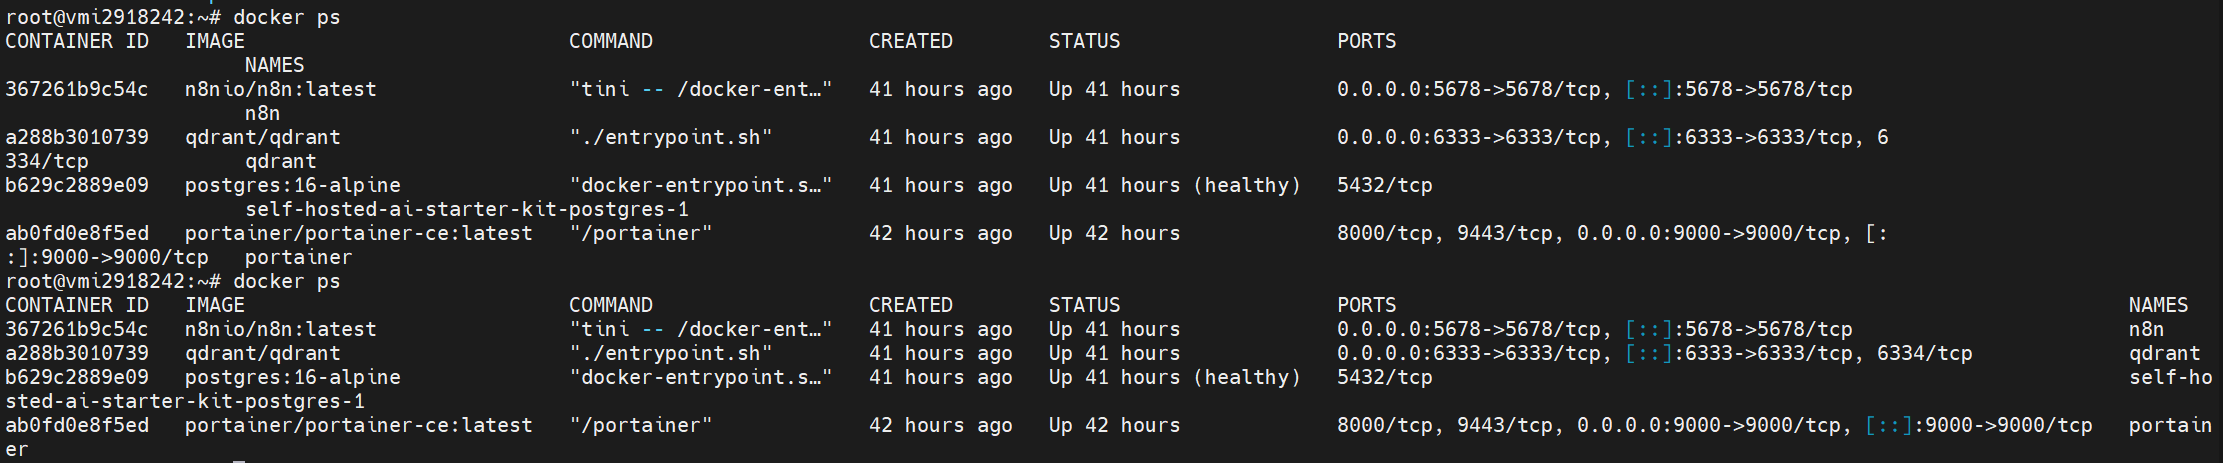Click the NAMES header in second docker ps output
The image size is (2223, 463).
(2158, 305)
